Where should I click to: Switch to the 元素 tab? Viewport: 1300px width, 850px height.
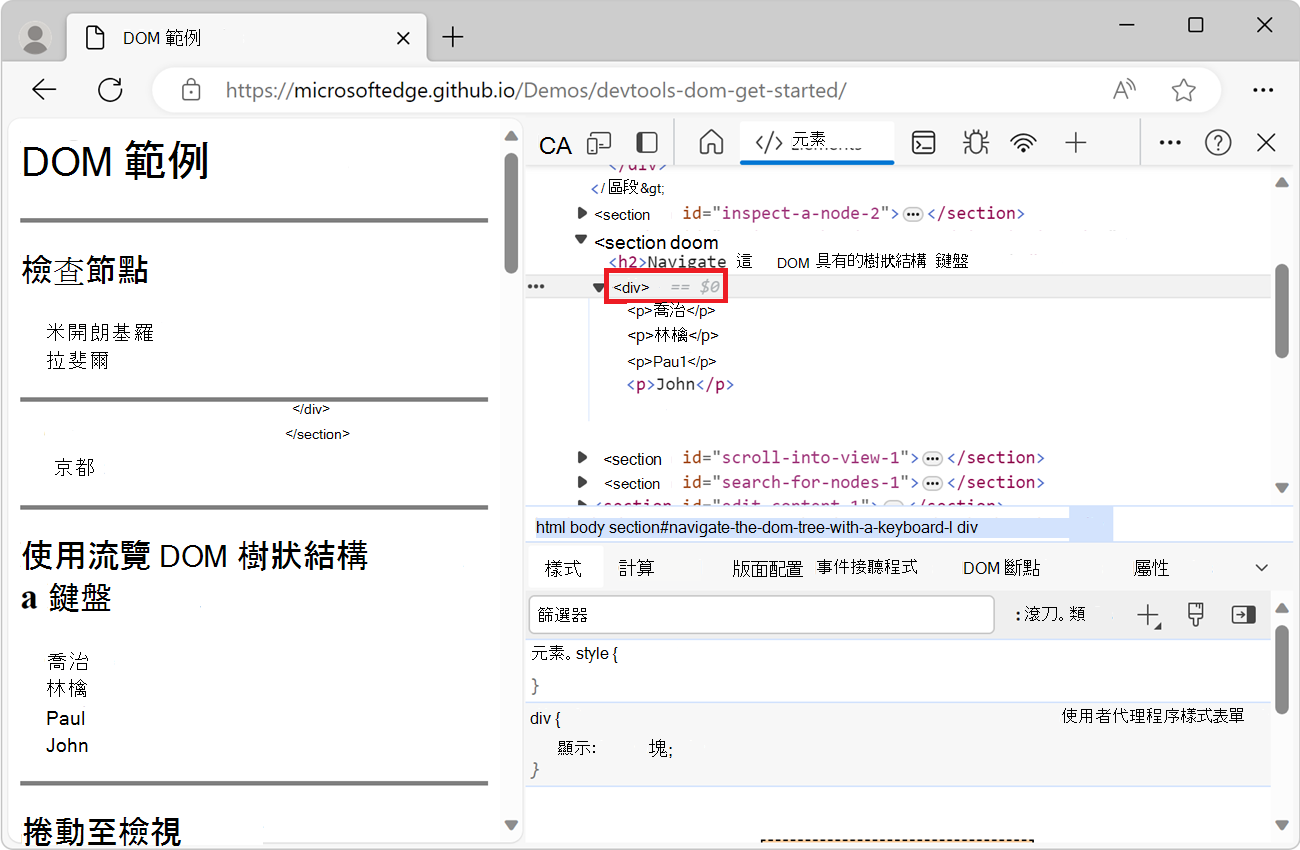coord(817,142)
